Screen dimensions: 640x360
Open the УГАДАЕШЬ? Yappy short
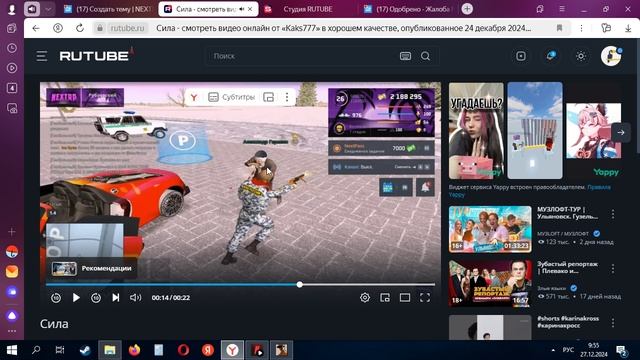(x=476, y=131)
